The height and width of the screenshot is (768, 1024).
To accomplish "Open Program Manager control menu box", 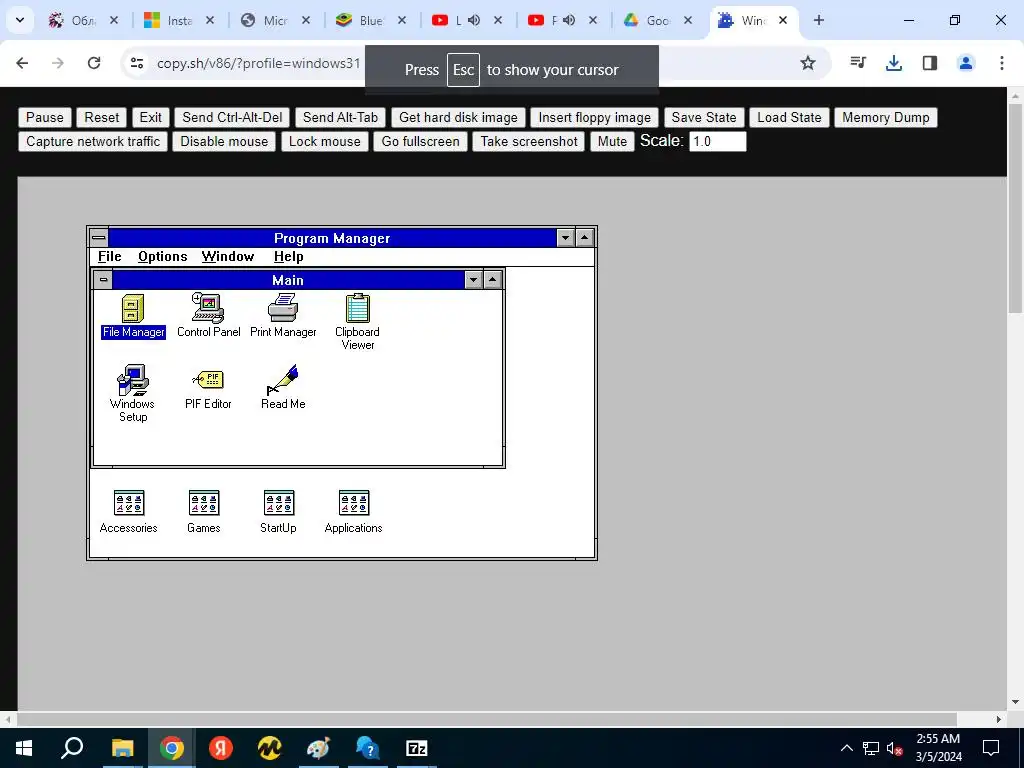I will [x=99, y=238].
